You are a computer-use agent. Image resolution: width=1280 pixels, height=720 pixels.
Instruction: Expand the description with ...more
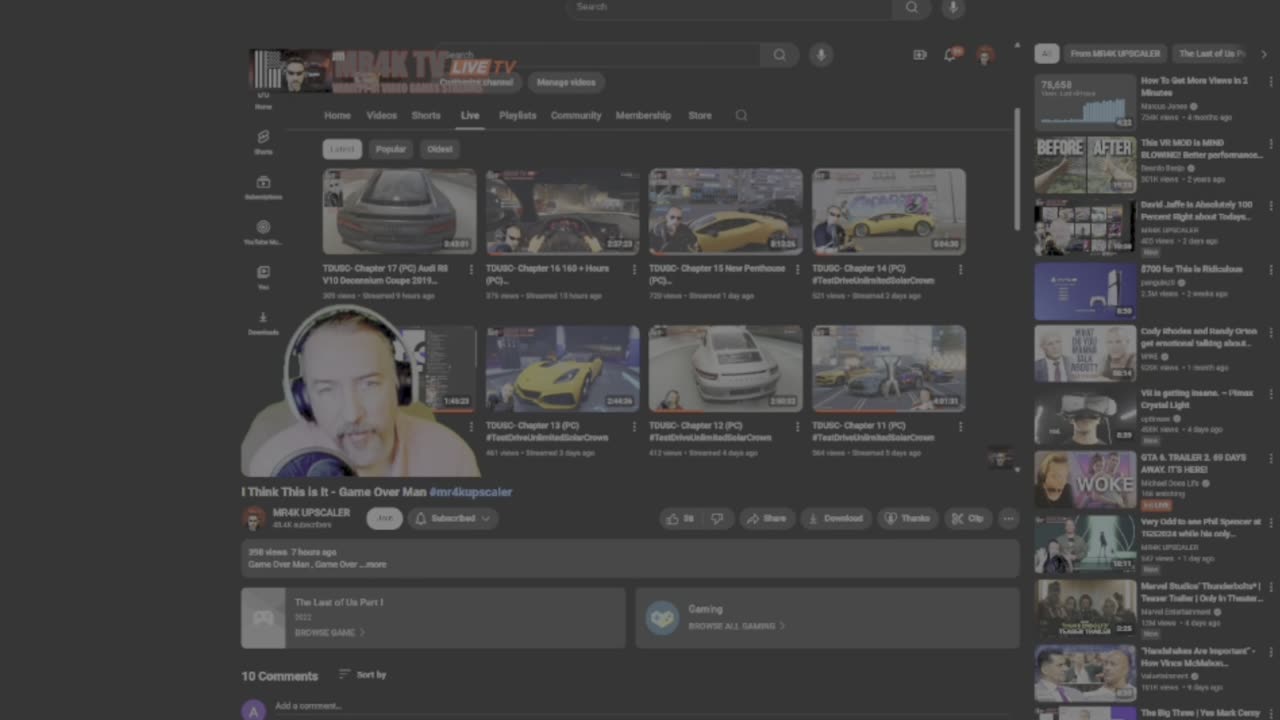[375, 565]
